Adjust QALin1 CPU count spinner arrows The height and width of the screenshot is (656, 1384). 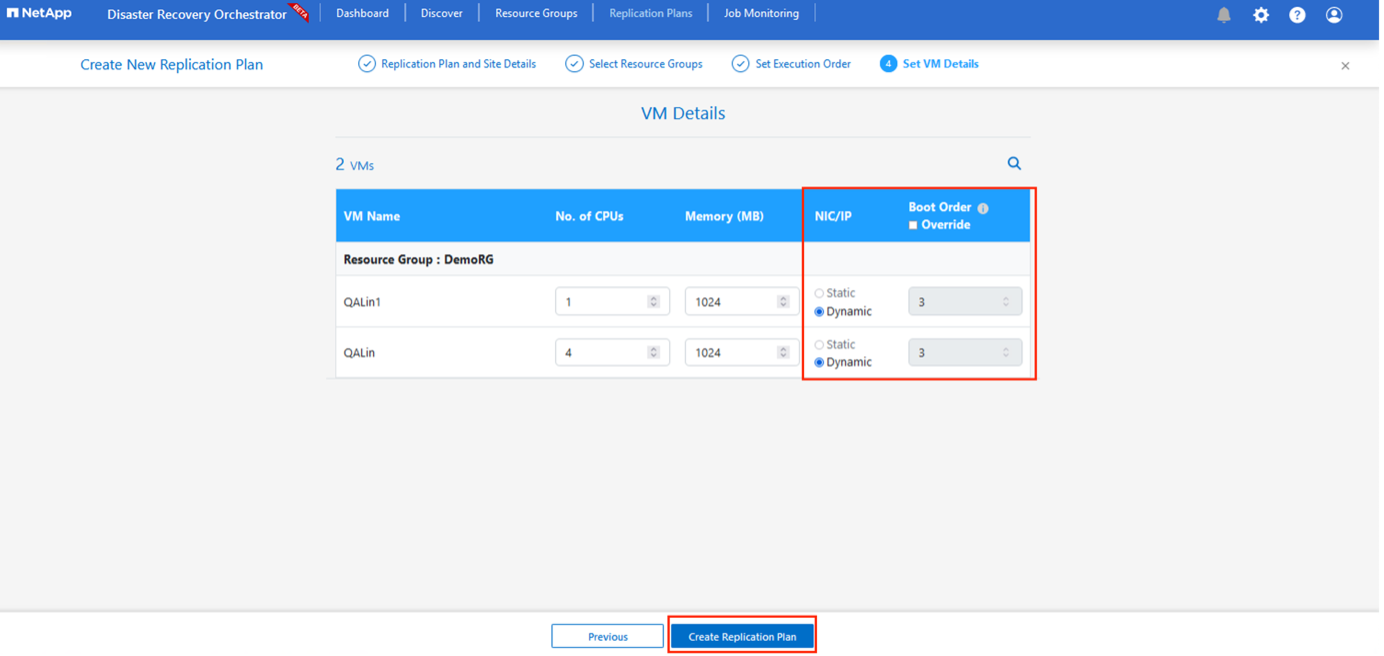click(653, 301)
